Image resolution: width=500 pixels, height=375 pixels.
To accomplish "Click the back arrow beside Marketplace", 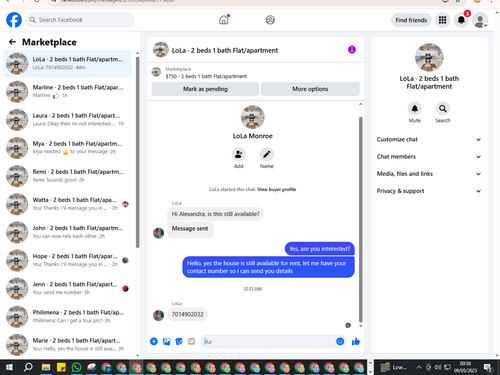I will 12,42.
